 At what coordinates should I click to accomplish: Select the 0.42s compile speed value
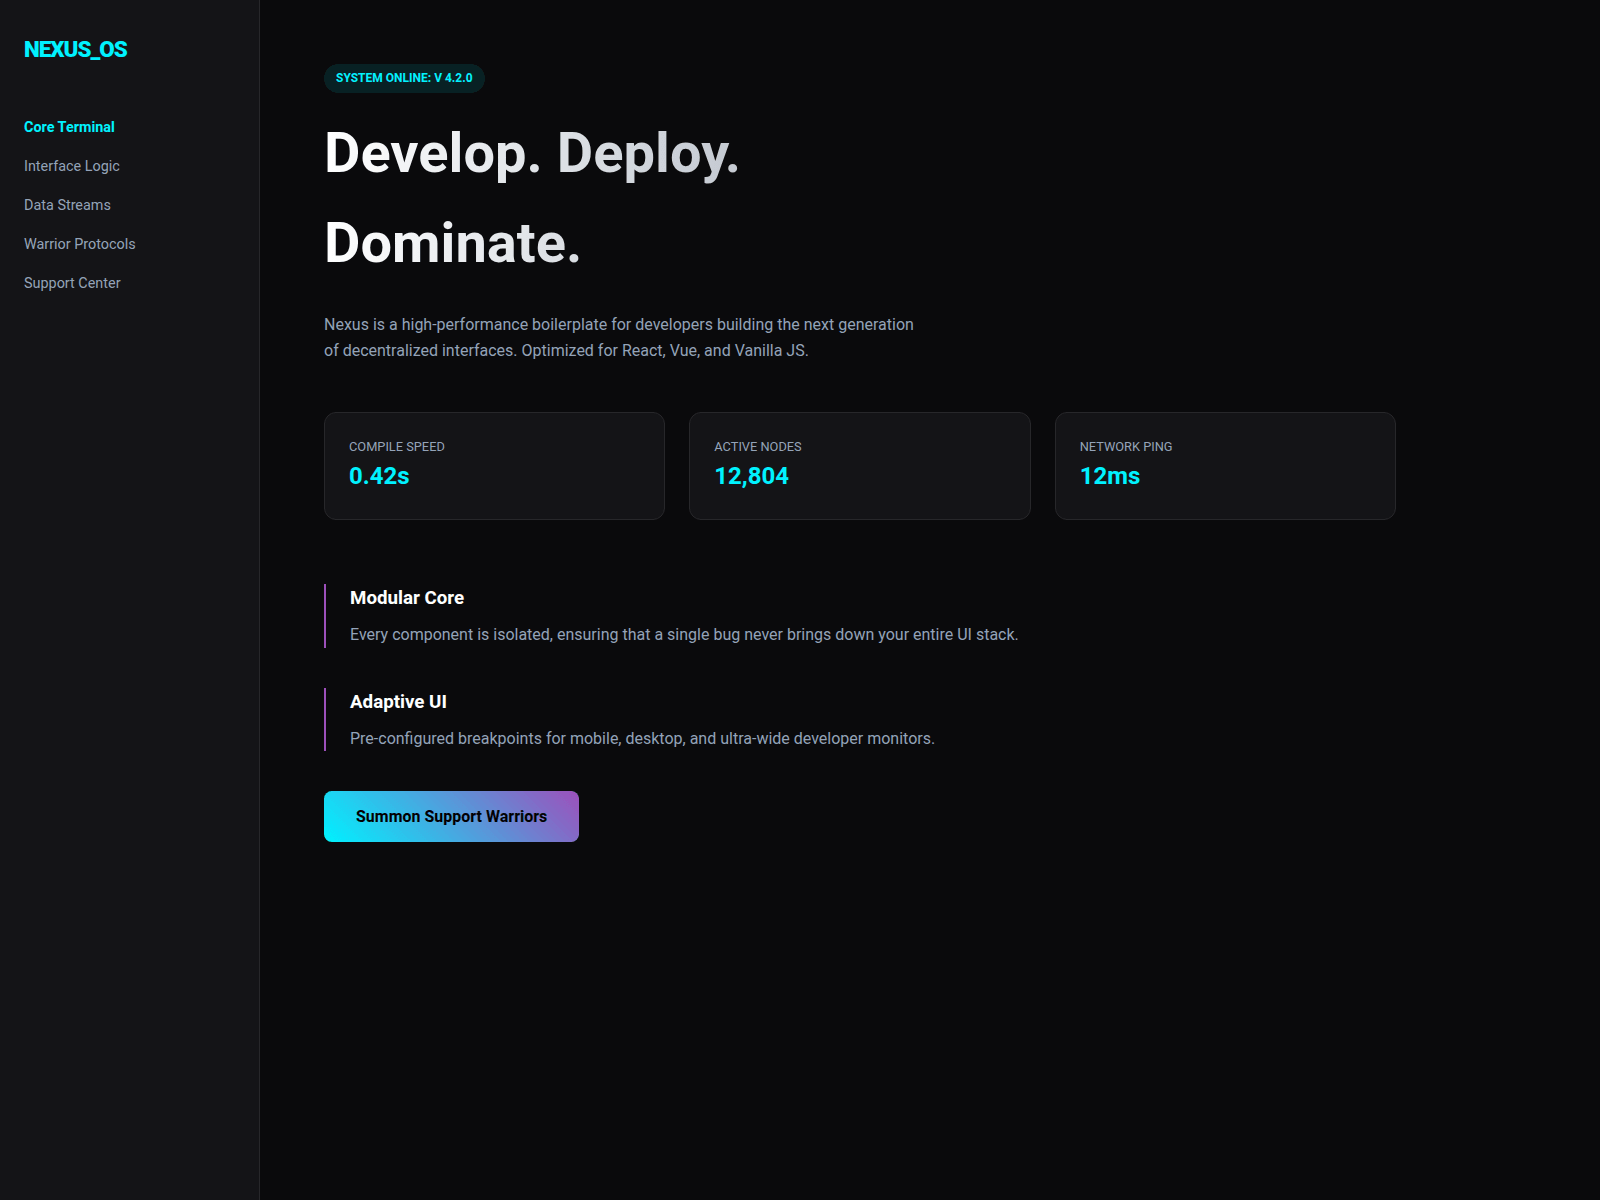pyautogui.click(x=379, y=476)
